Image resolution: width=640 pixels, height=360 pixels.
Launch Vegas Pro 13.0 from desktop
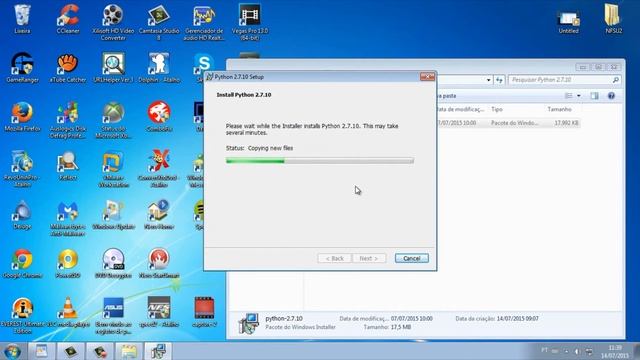[x=250, y=22]
